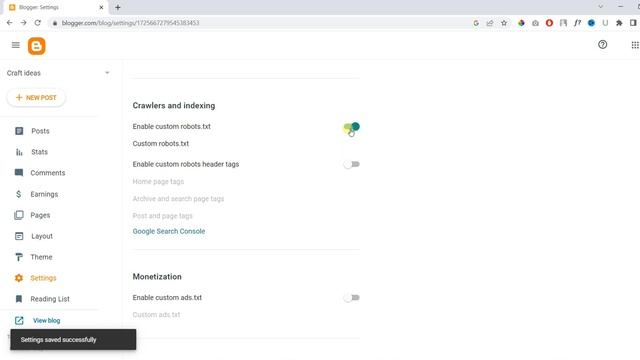
Task: Click the Theme paint roller icon
Action: coord(19,257)
